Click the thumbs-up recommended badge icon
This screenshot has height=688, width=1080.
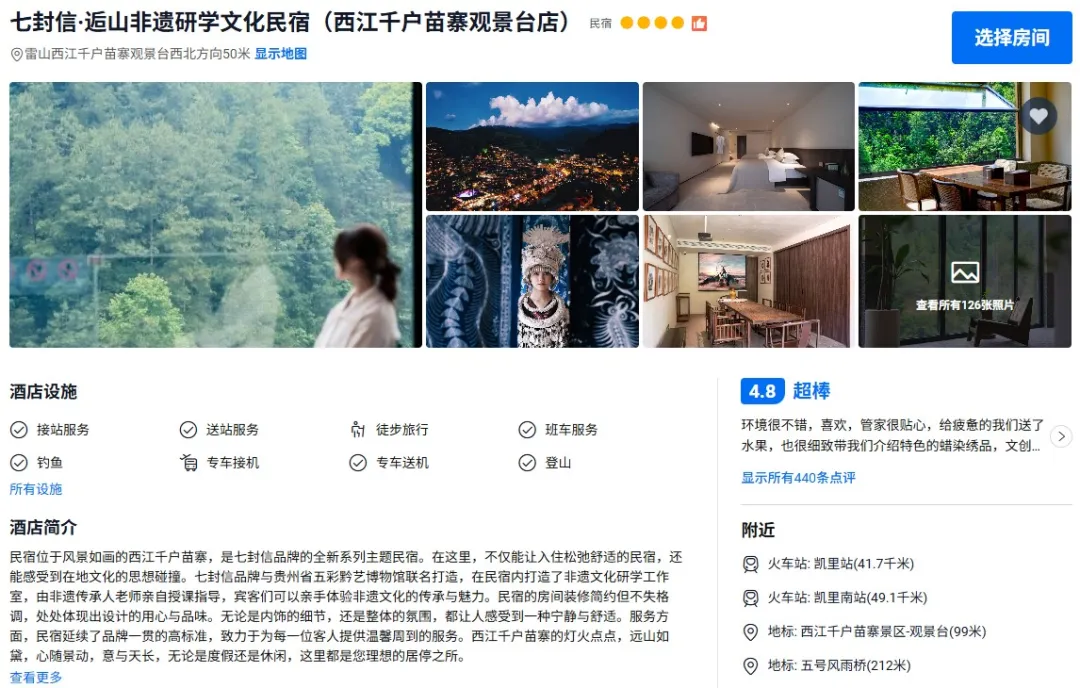pyautogui.click(x=699, y=23)
